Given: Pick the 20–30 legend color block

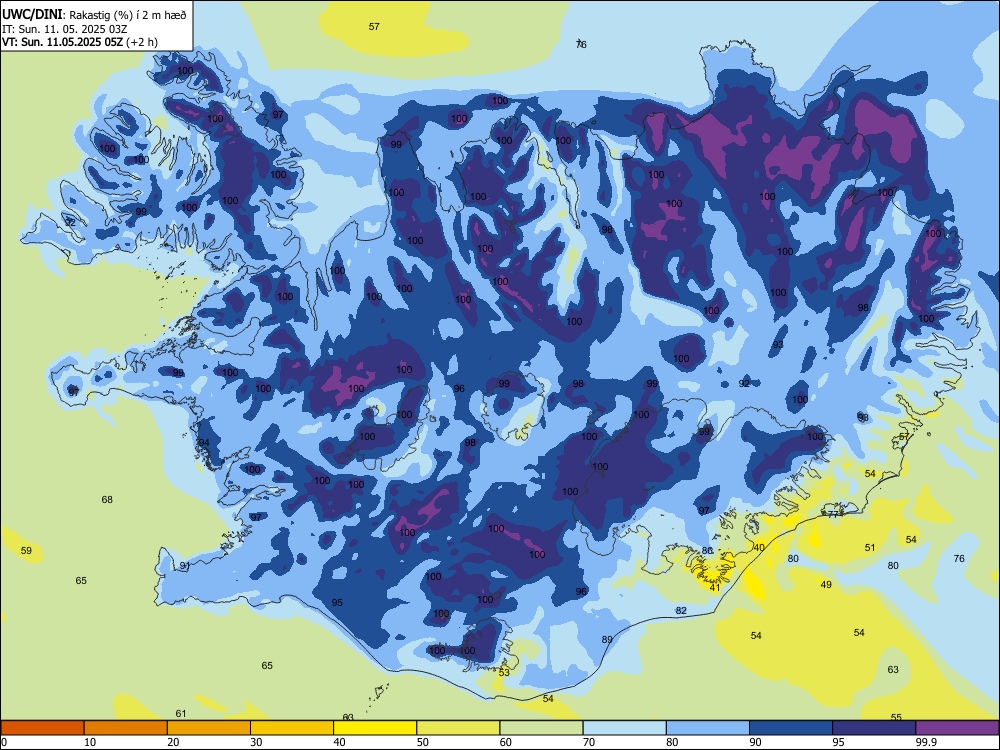Looking at the screenshot, I should [x=209, y=728].
